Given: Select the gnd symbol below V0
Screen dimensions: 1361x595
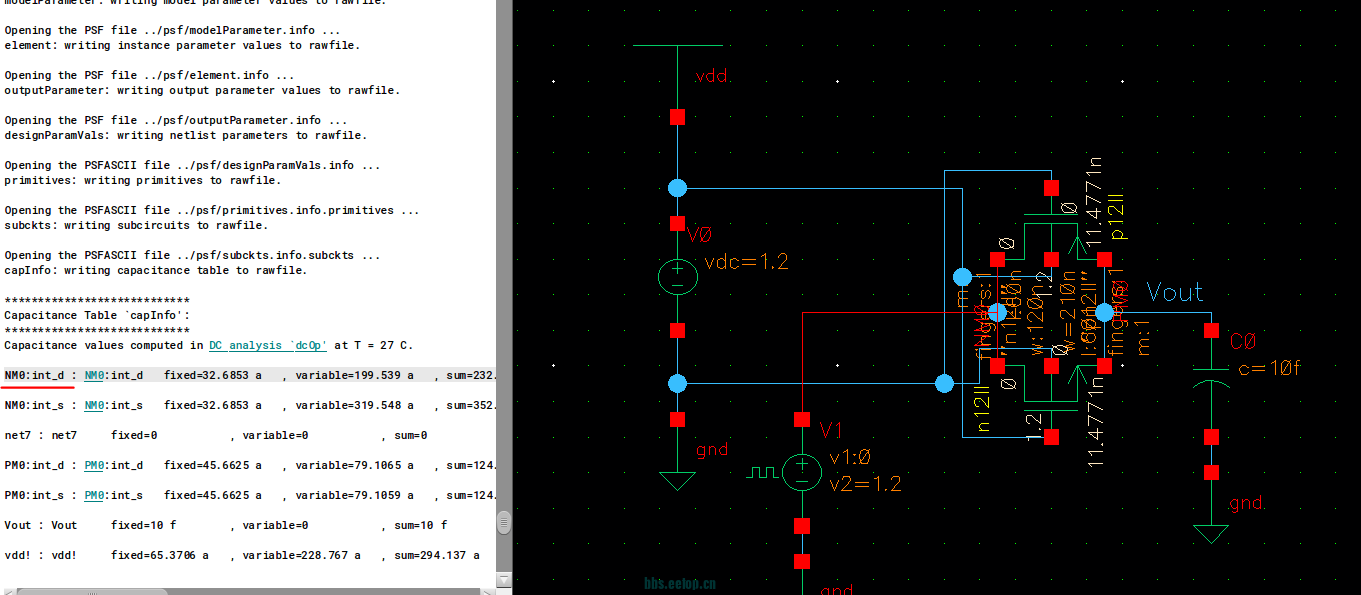Looking at the screenshot, I should 678,480.
